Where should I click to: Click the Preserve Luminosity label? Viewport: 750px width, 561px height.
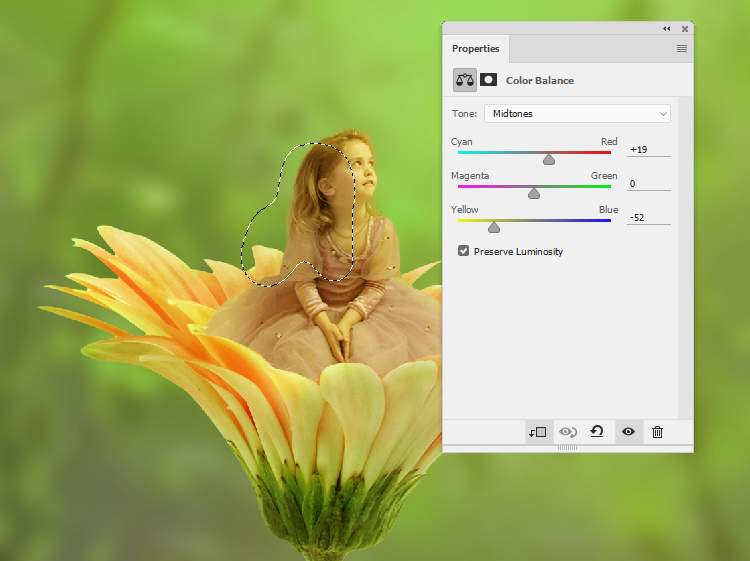click(x=518, y=252)
